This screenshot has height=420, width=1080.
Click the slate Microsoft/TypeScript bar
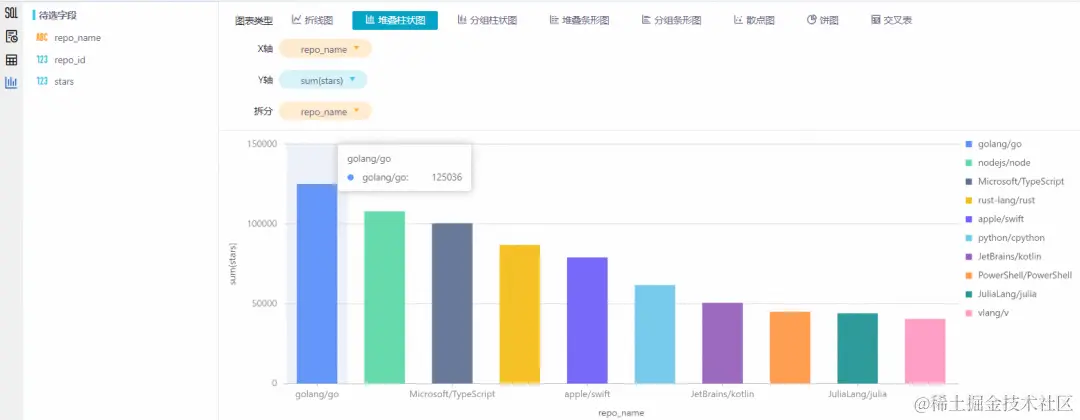point(452,304)
